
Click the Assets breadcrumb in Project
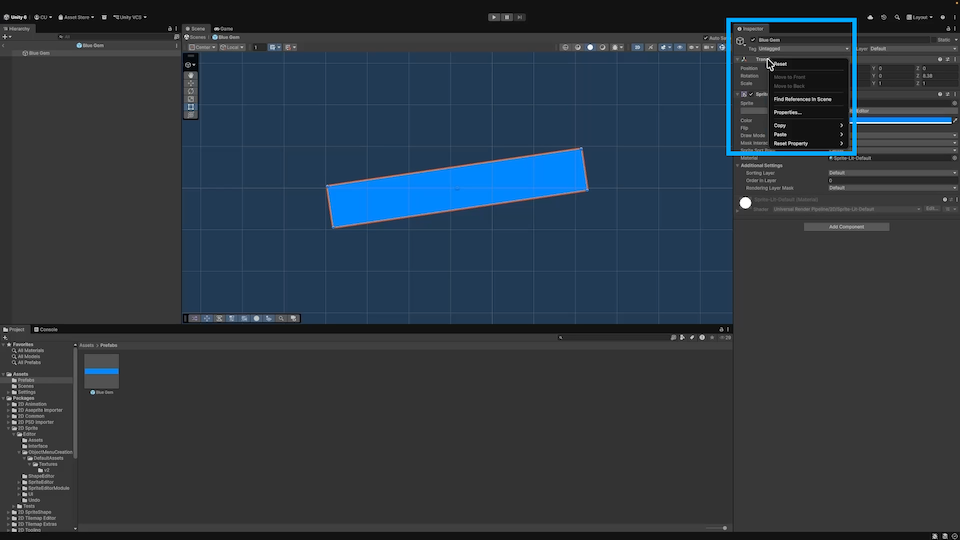click(86, 345)
